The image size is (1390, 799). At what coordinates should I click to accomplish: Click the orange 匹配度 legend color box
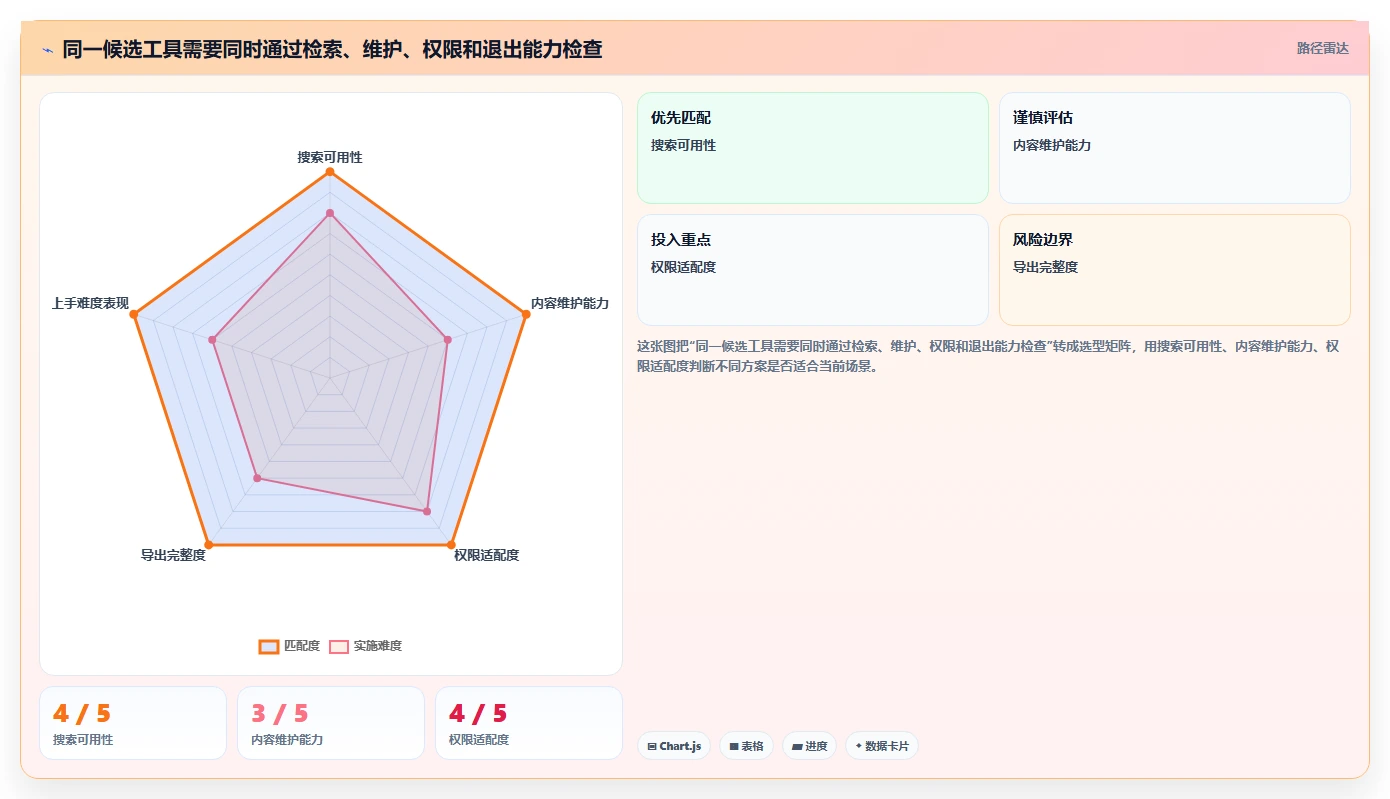pos(269,646)
